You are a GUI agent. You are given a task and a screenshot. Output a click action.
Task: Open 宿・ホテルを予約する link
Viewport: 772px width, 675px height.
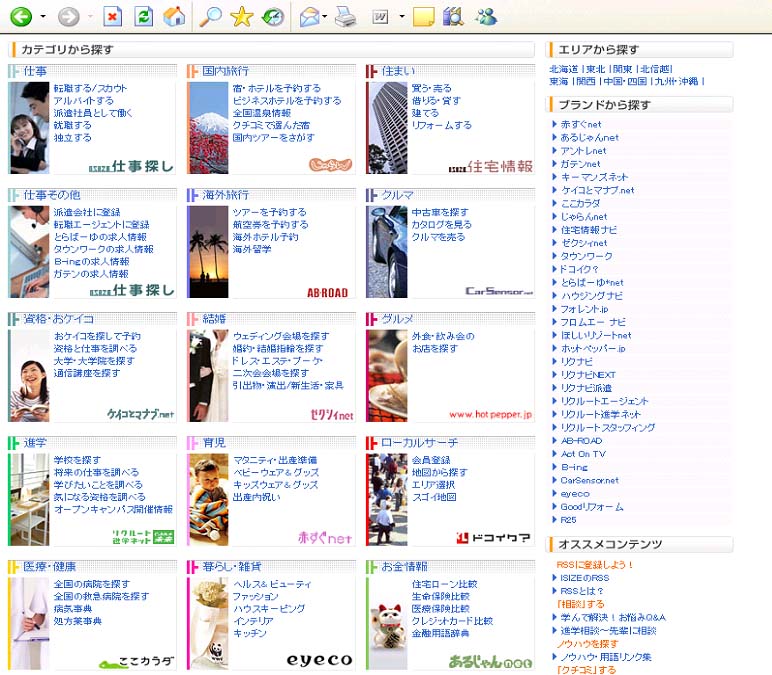[x=277, y=88]
